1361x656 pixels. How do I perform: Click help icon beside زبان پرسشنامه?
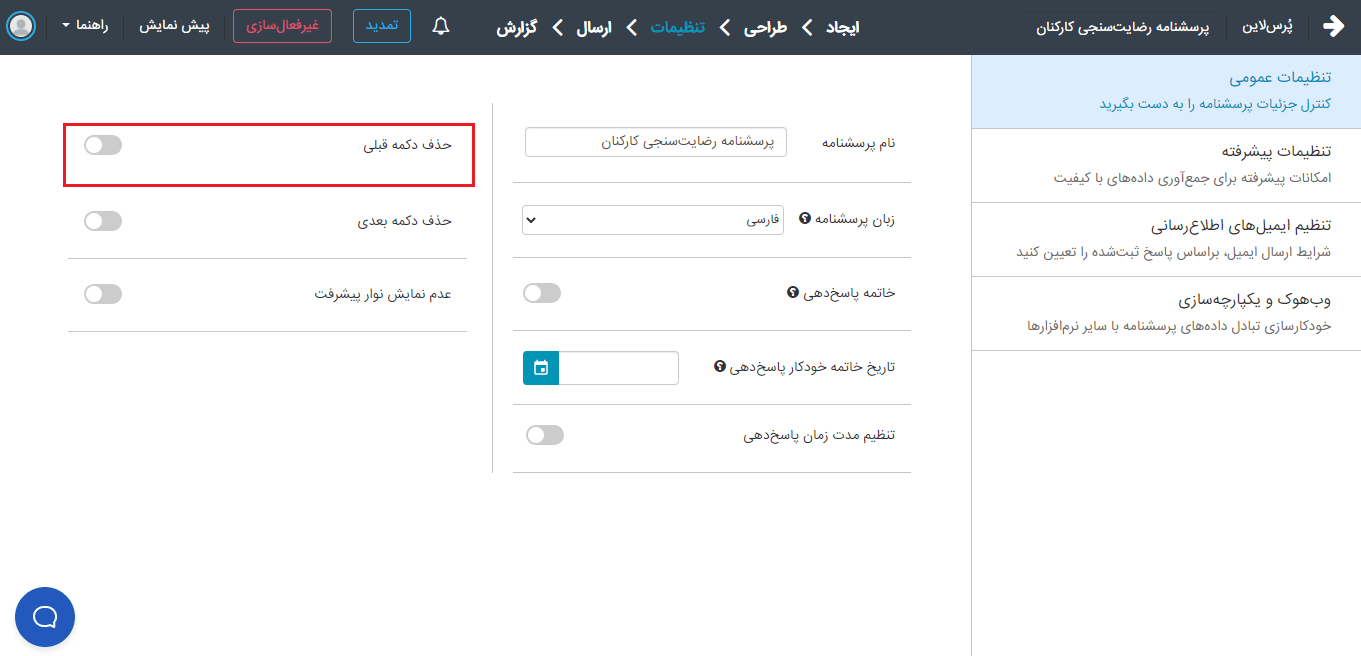tap(804, 219)
